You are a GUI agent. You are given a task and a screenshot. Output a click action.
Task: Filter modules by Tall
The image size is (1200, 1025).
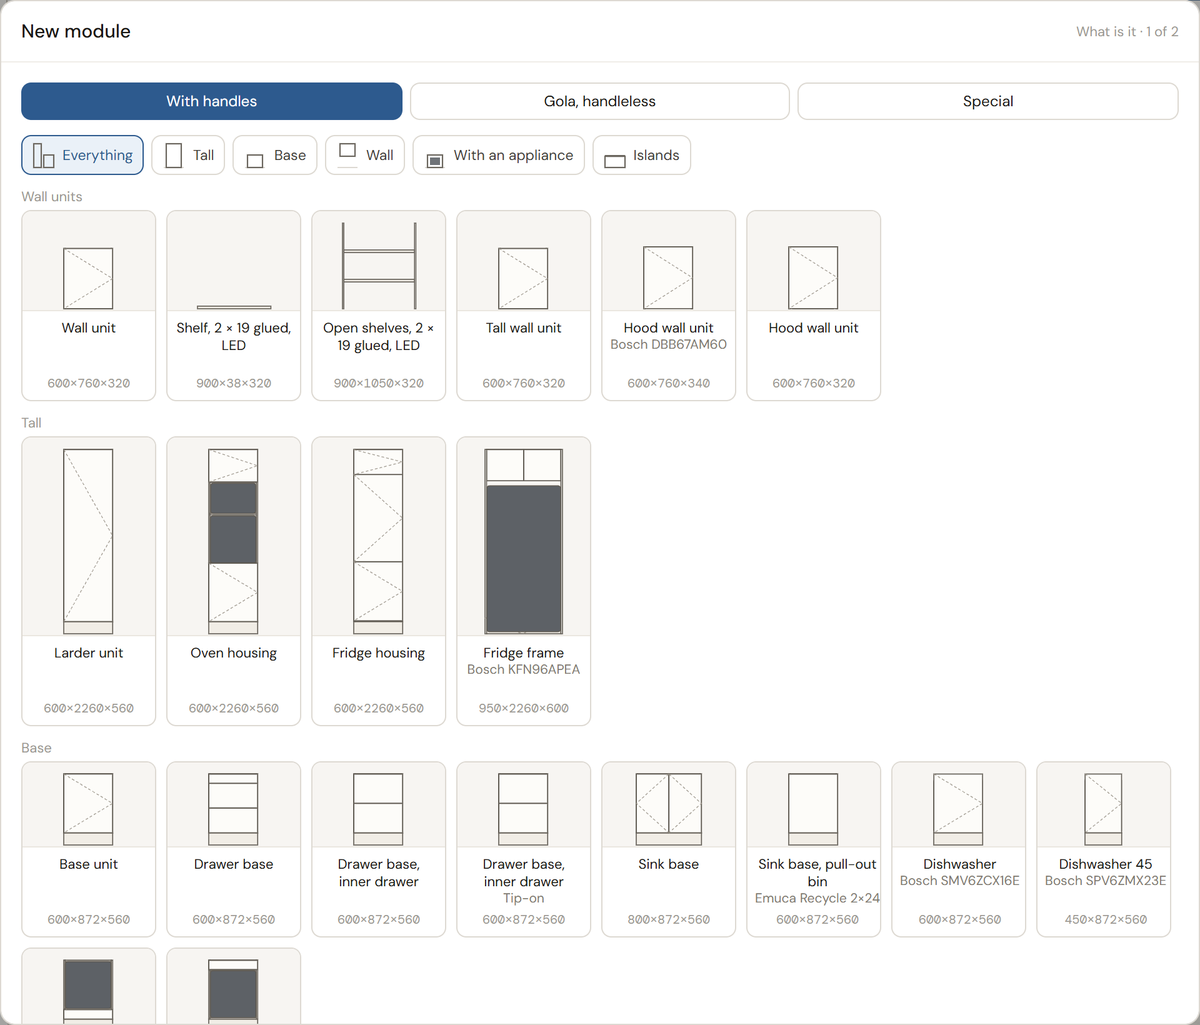click(x=189, y=155)
